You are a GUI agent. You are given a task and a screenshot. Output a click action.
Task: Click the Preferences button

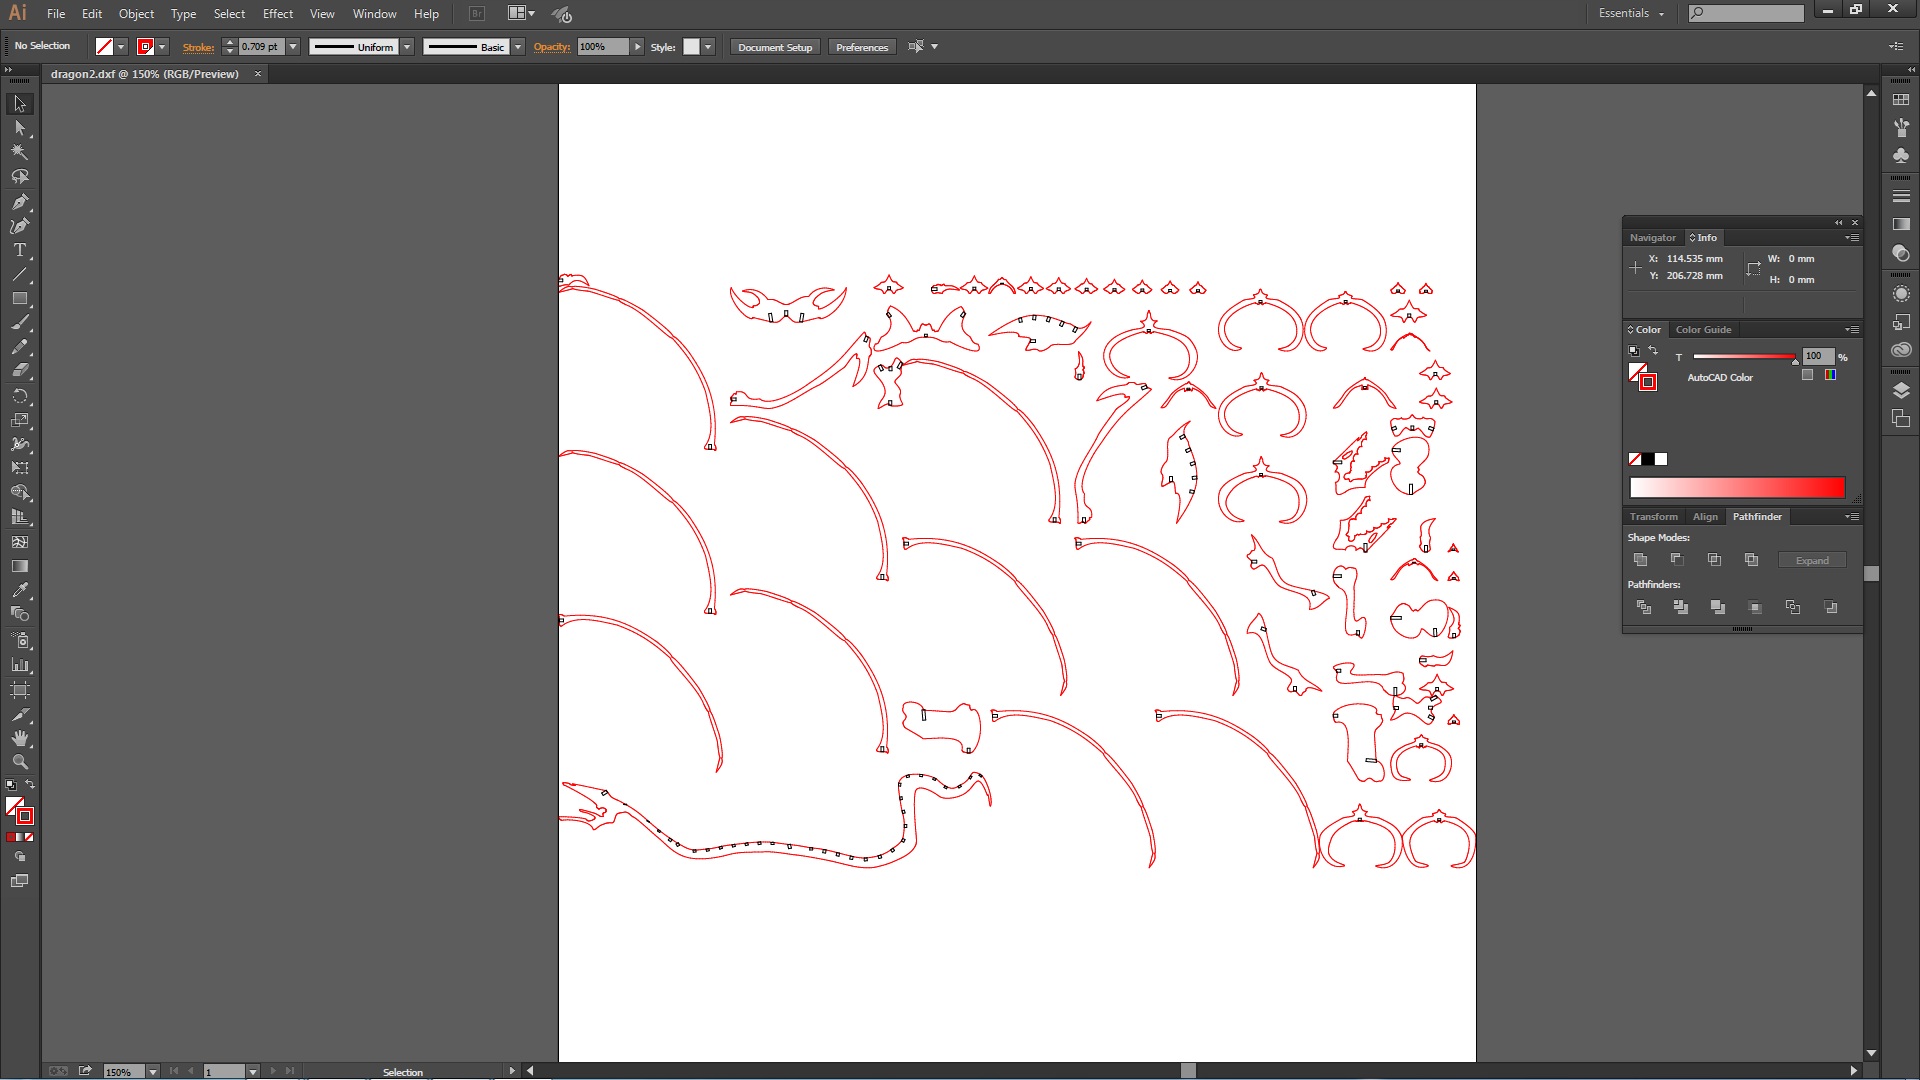861,47
